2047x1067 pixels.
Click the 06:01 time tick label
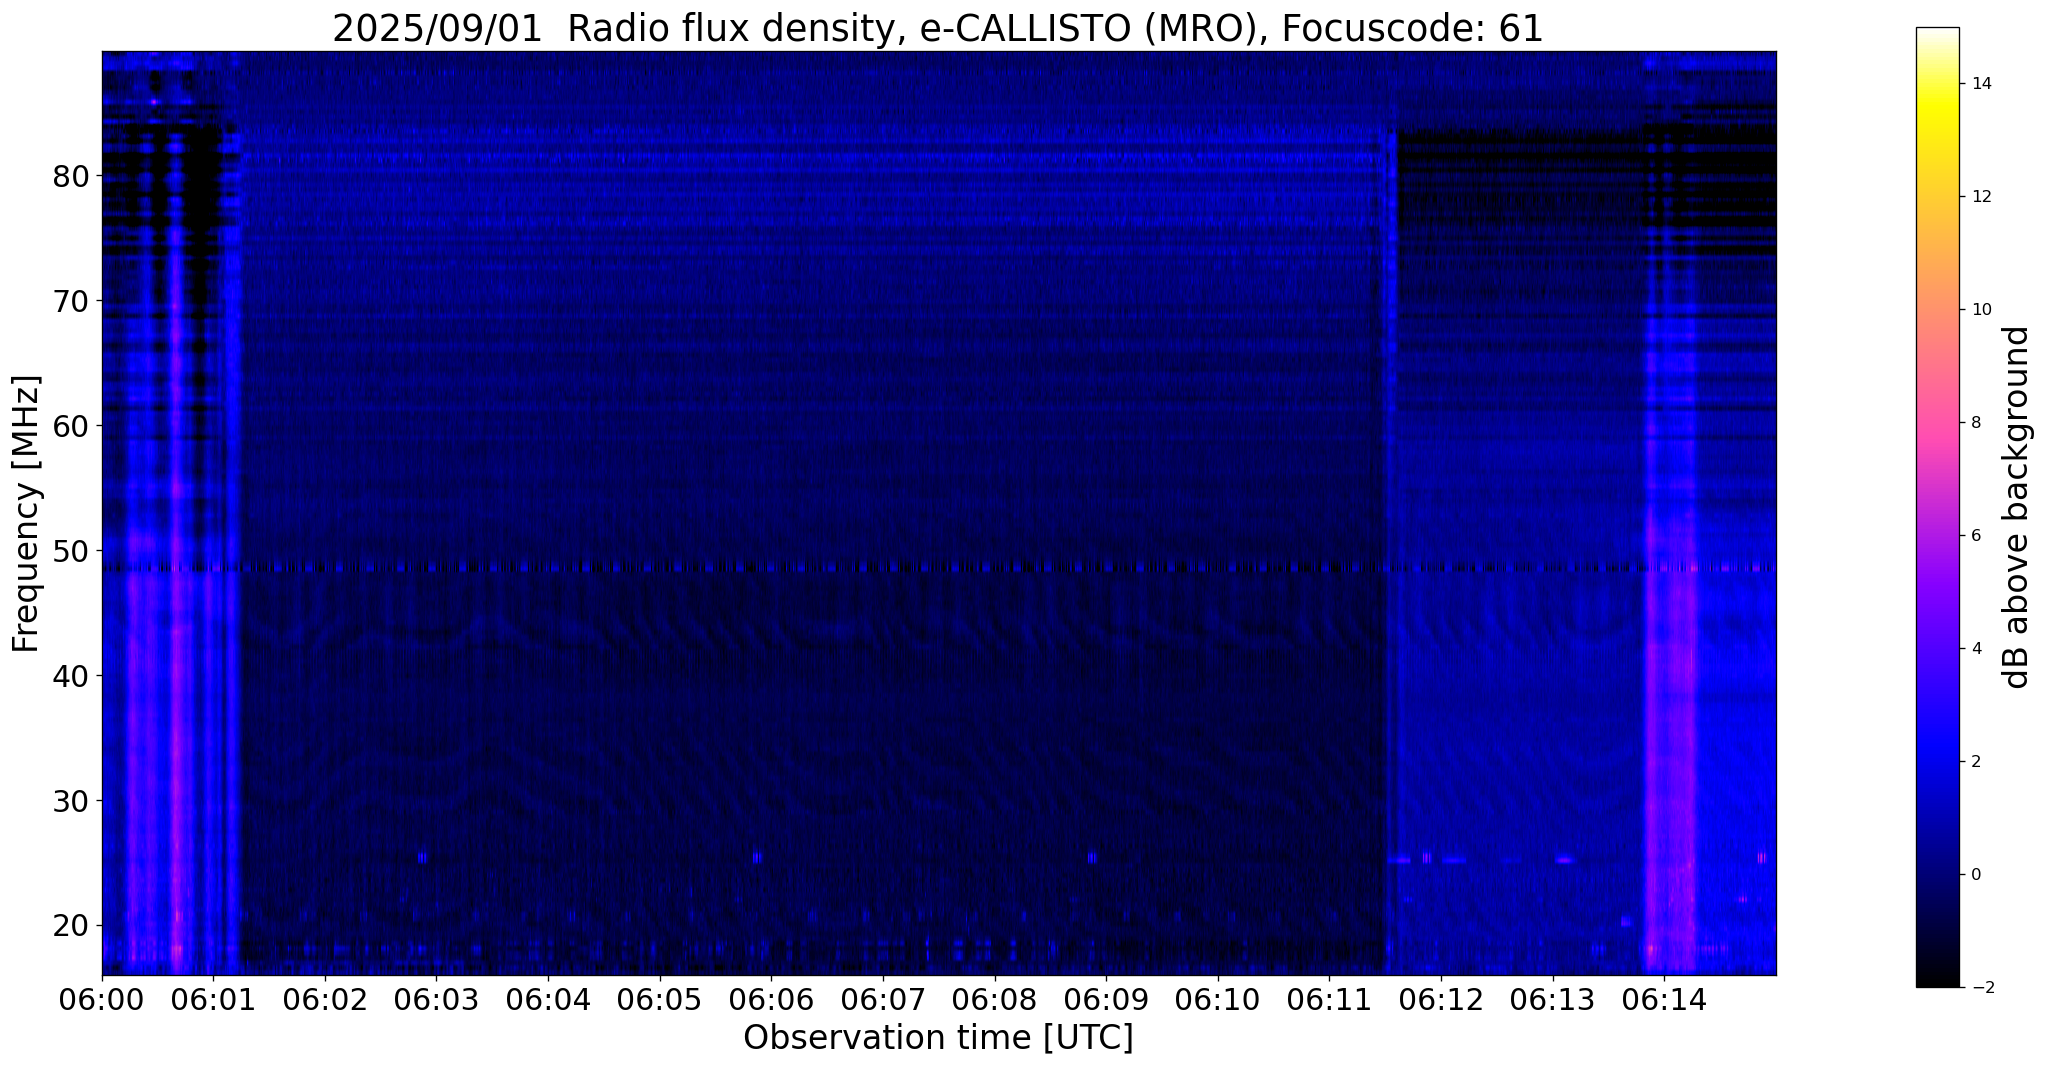coord(212,1000)
